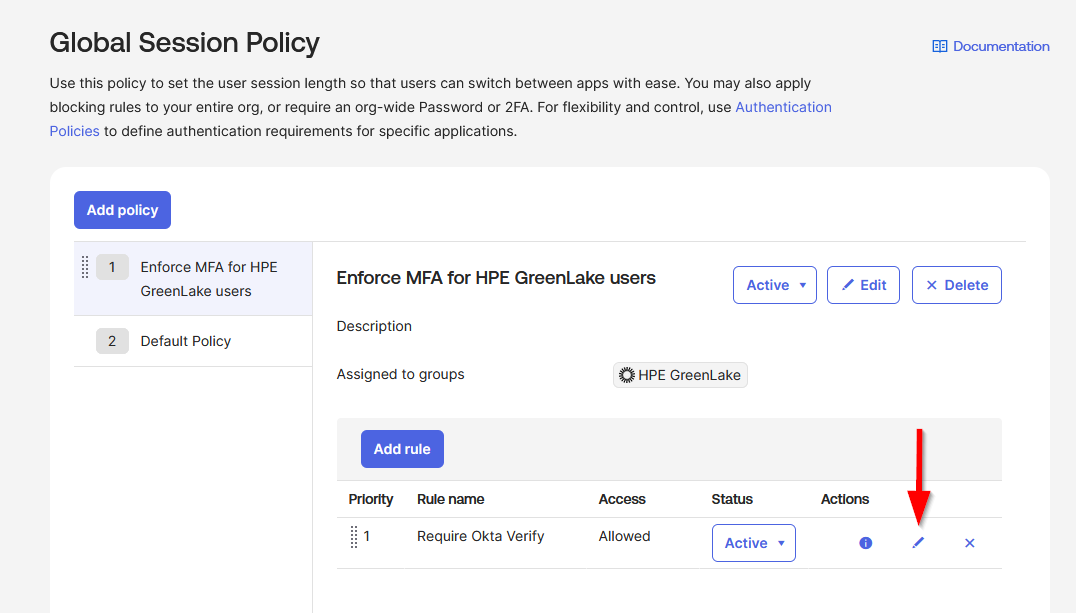Image resolution: width=1076 pixels, height=613 pixels.
Task: Select Enforce MFA for HPE GreenLake users policy
Action: 209,279
